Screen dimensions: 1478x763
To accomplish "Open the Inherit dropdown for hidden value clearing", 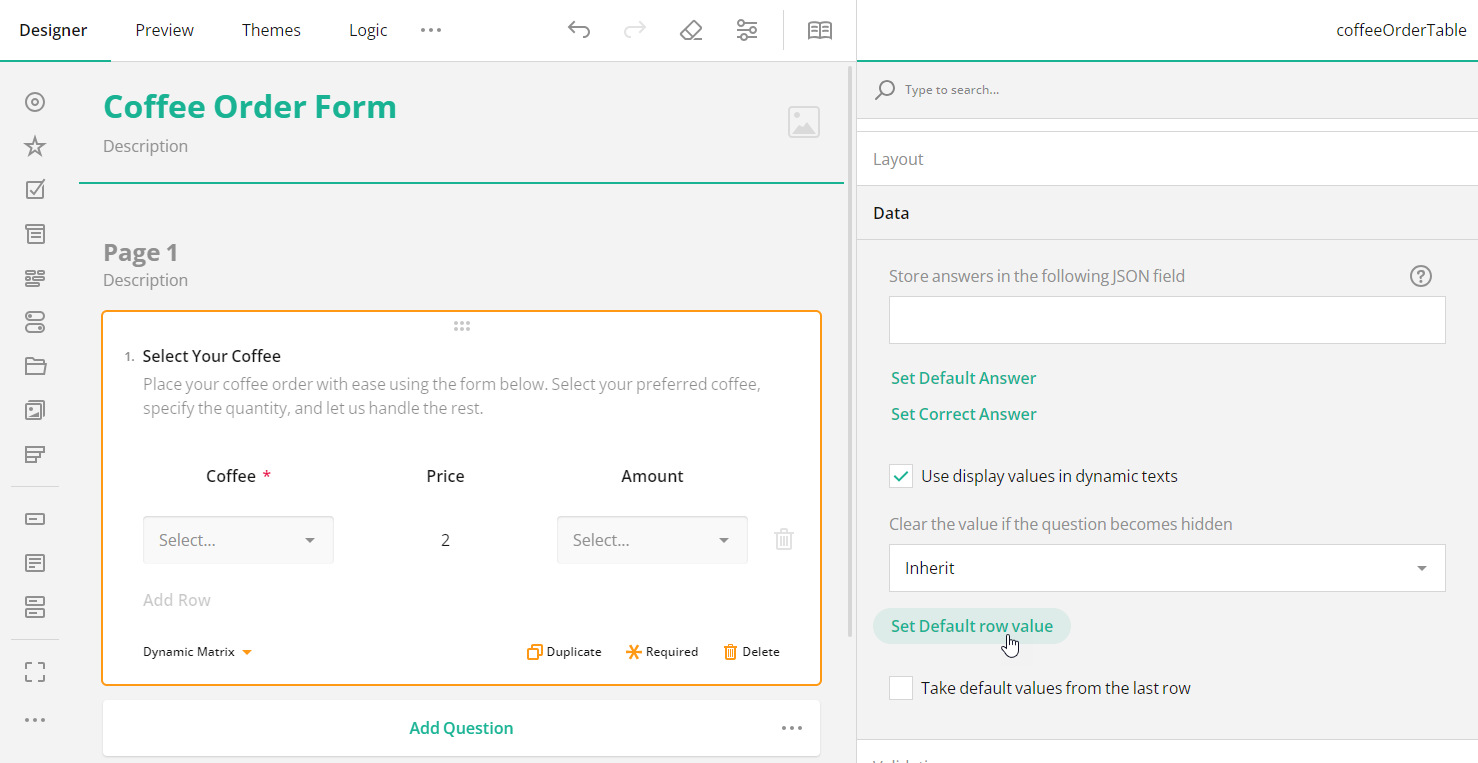I will click(1166, 568).
